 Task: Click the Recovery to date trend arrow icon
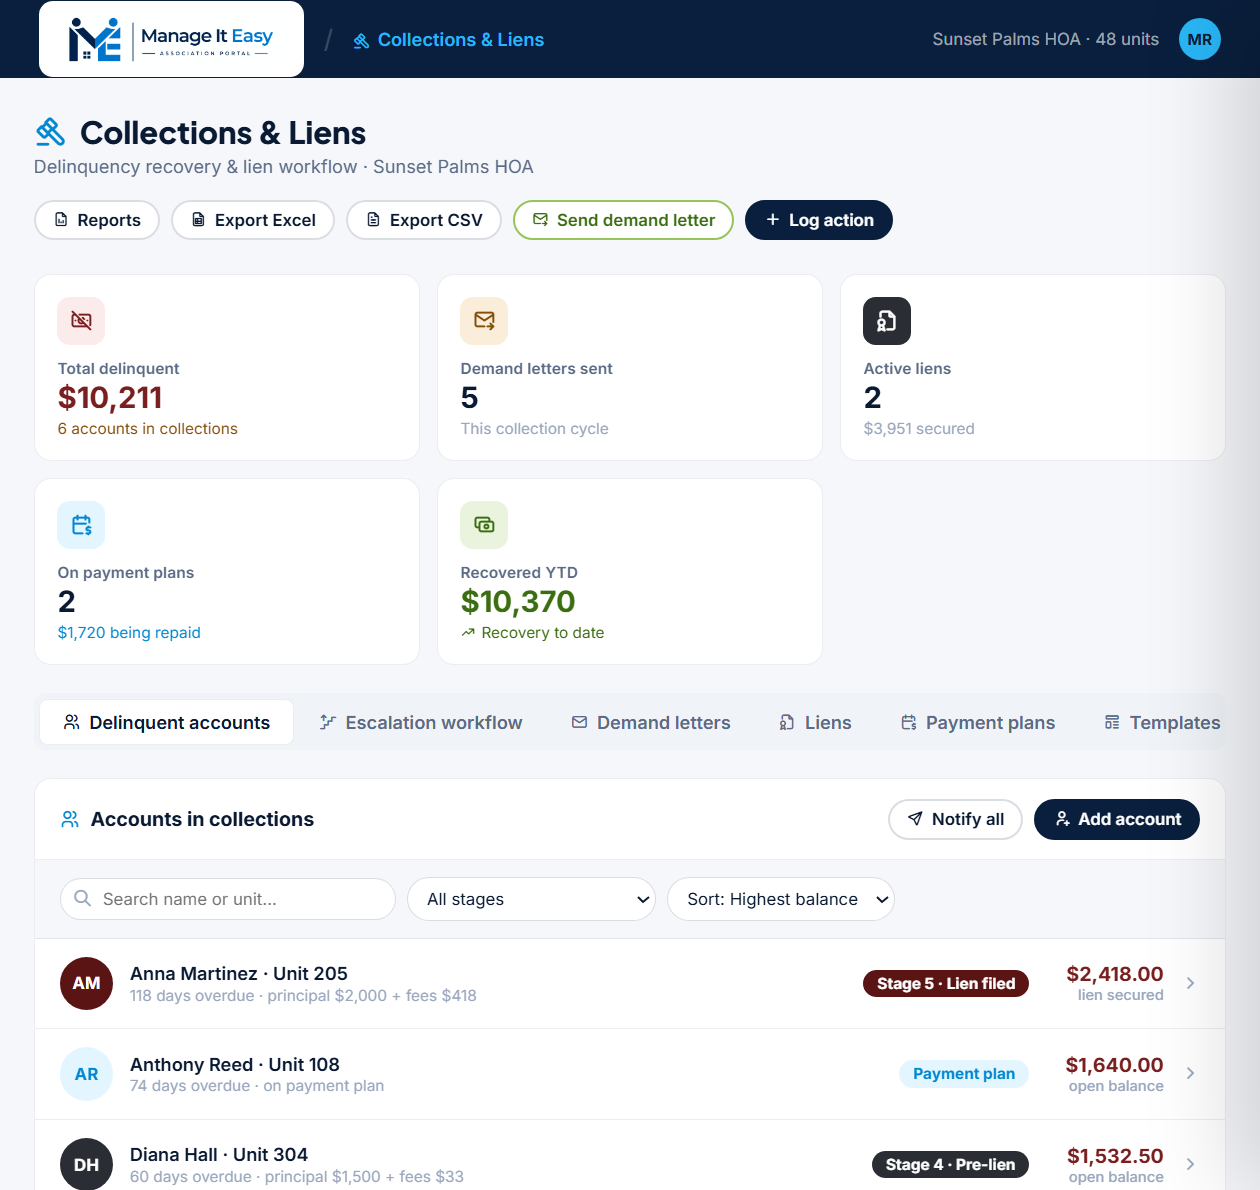tap(468, 633)
